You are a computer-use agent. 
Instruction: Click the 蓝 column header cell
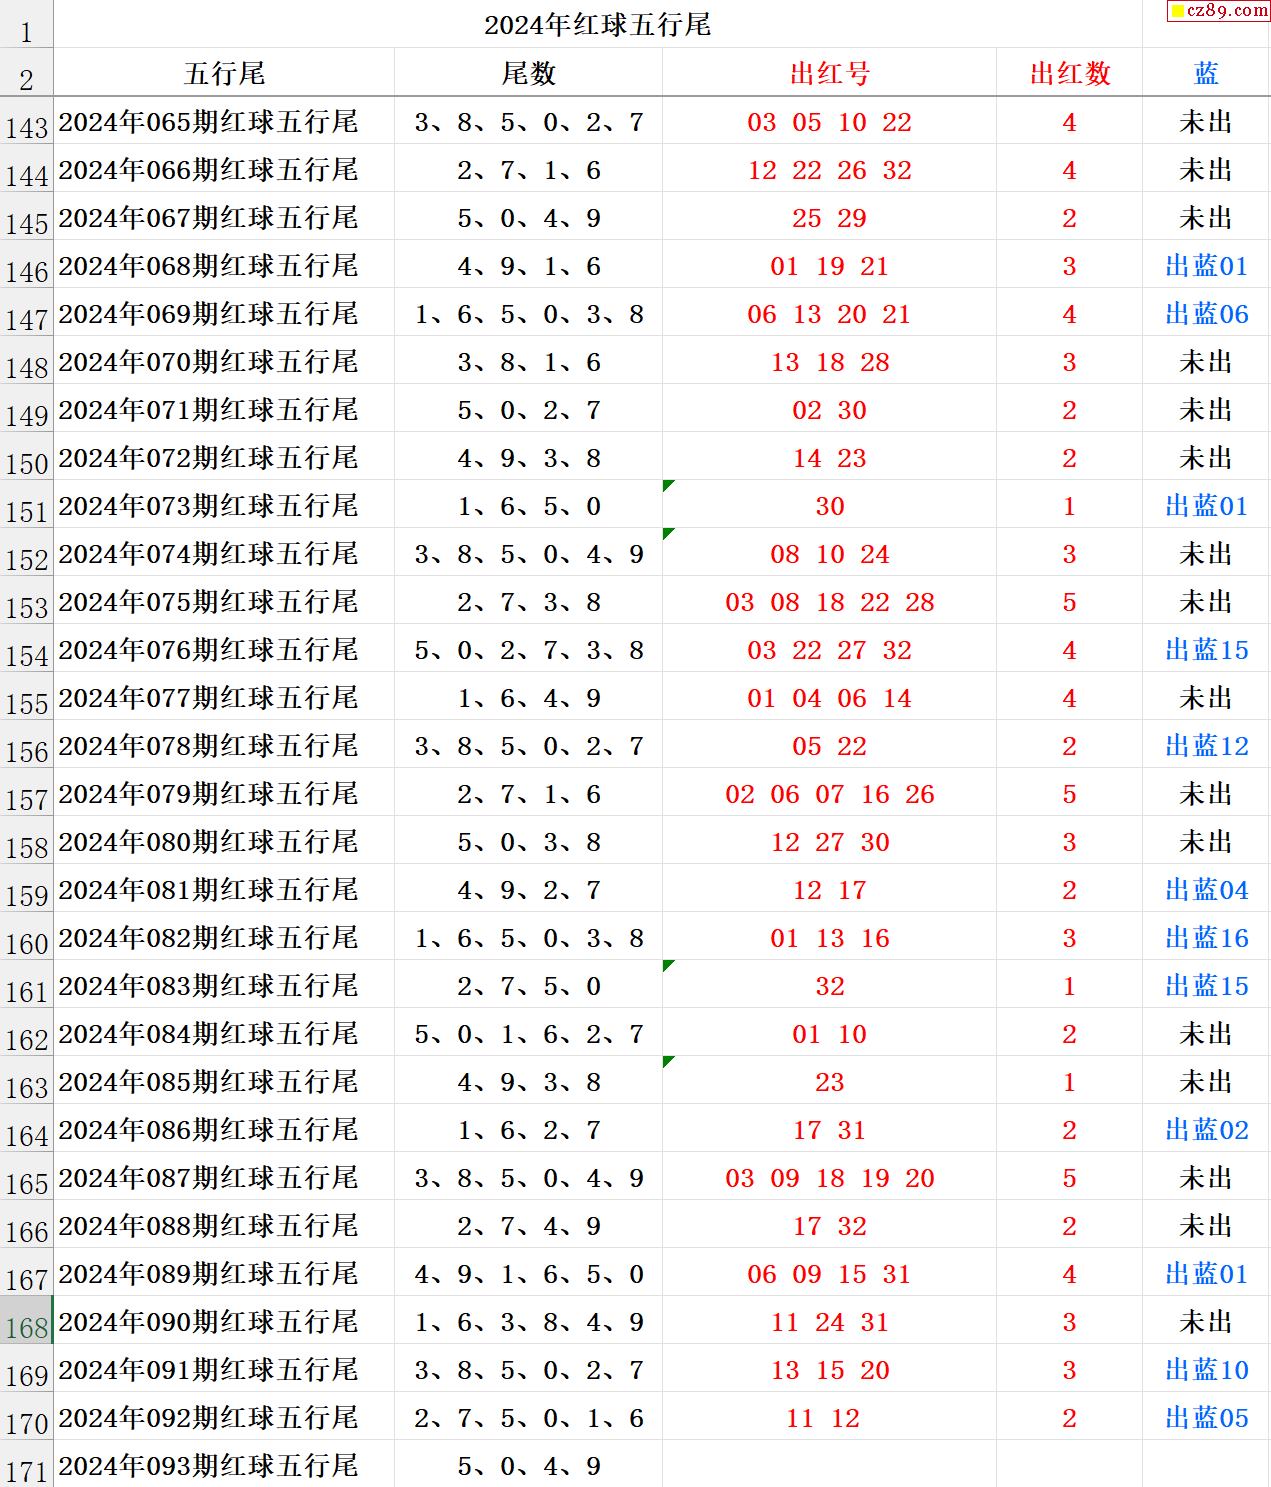coord(1206,73)
